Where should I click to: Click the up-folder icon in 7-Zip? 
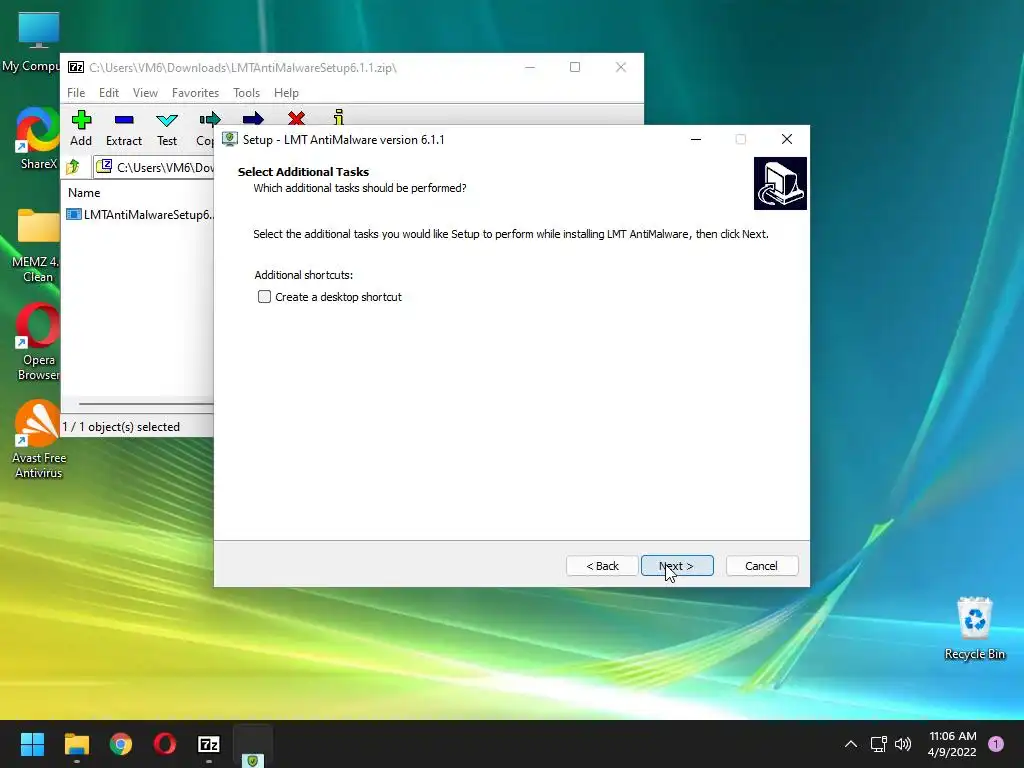pos(72,167)
